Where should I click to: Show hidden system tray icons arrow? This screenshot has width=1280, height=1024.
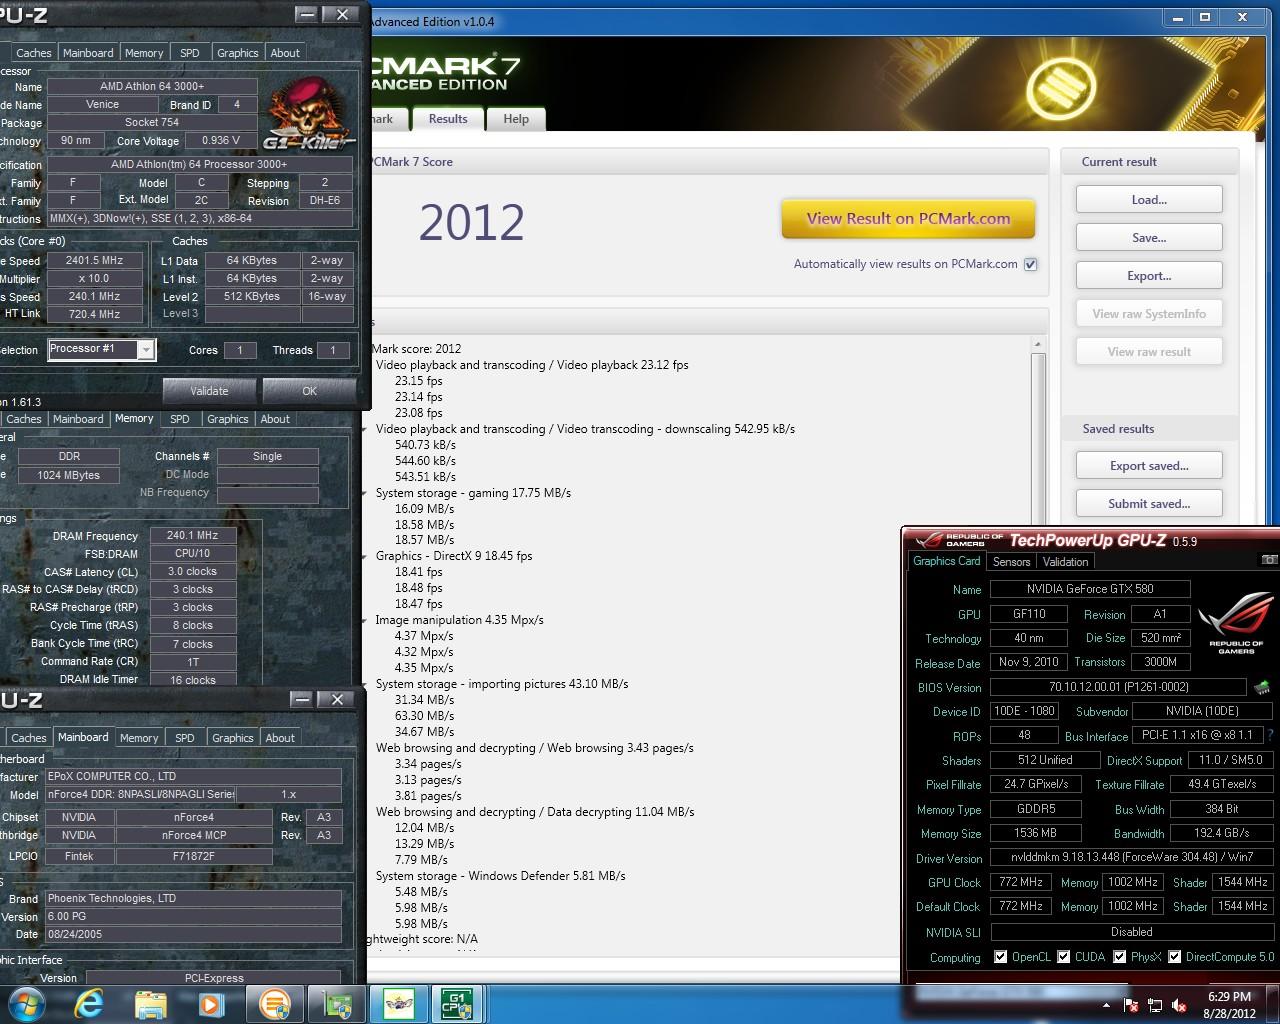1106,1005
